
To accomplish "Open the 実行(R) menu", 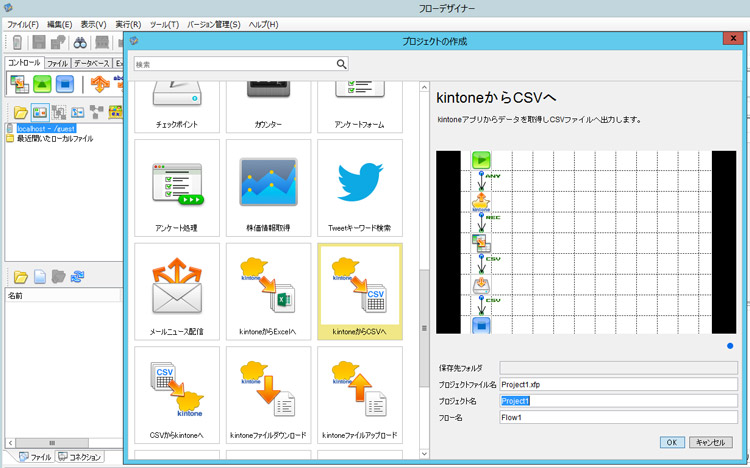I will click(x=128, y=24).
